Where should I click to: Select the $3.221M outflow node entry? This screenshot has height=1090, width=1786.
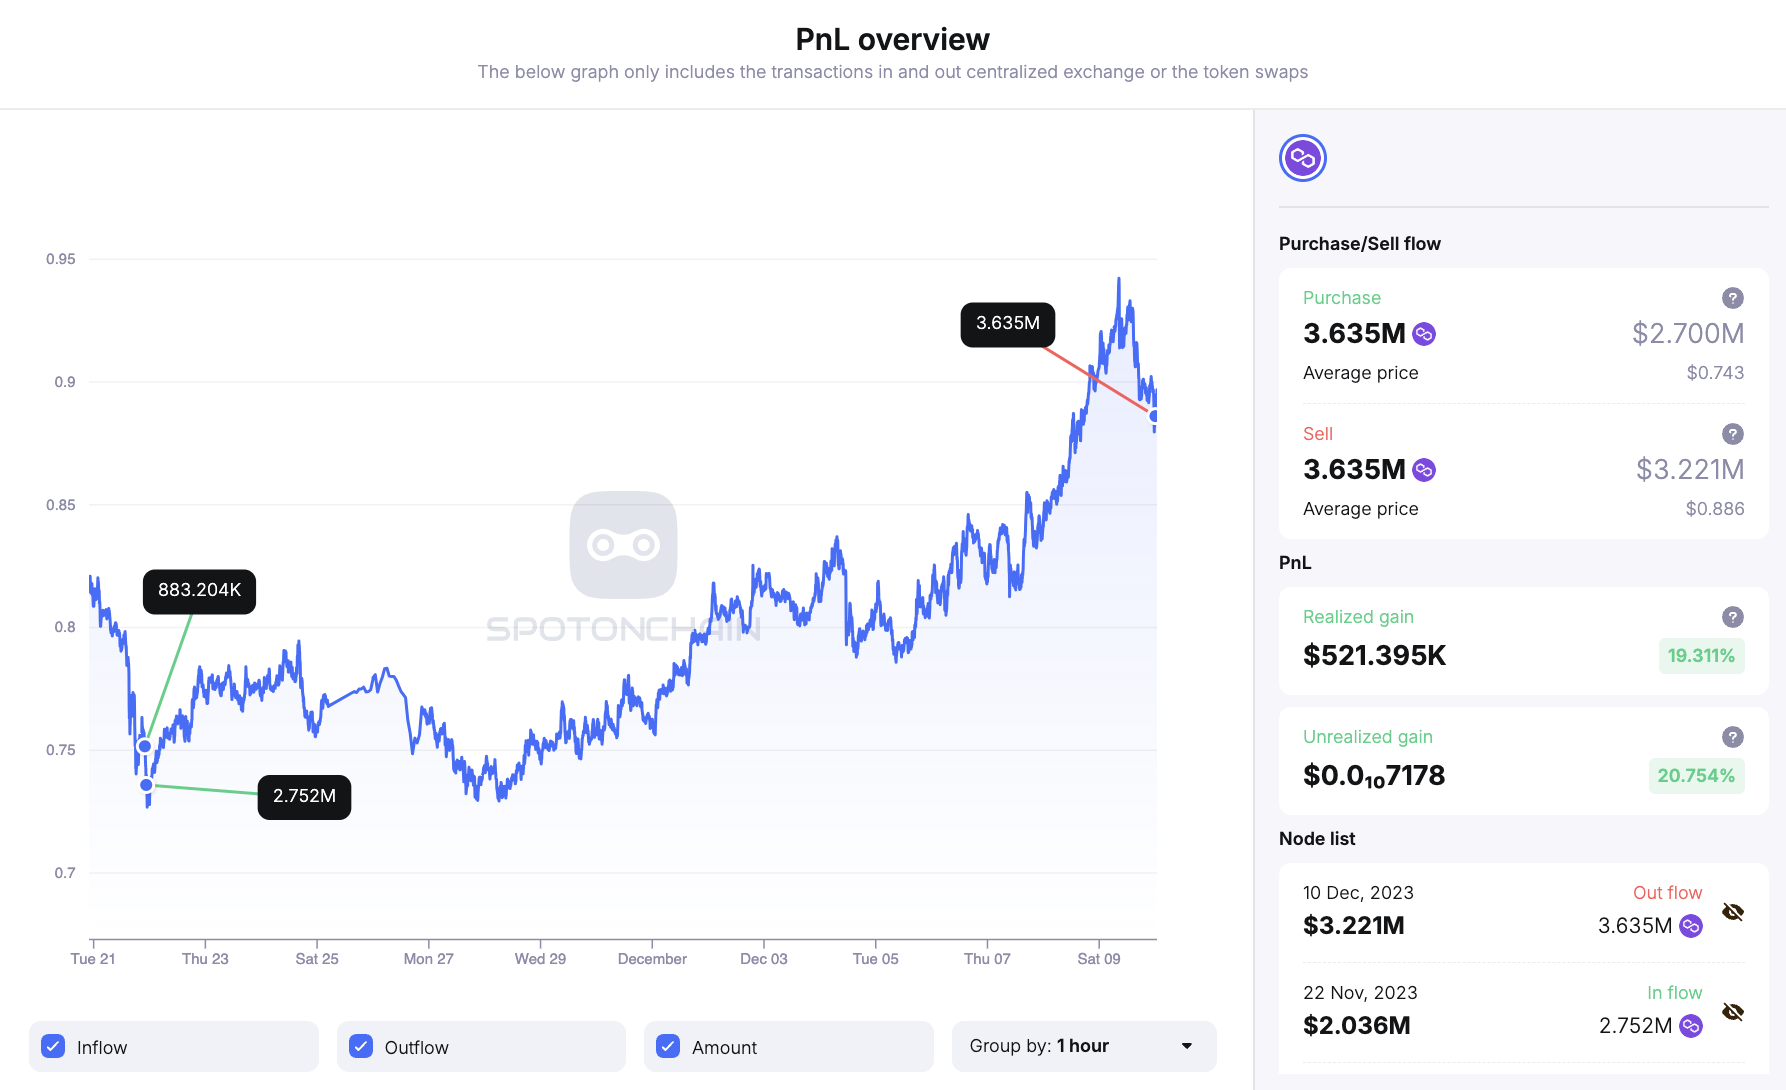[x=1354, y=926]
